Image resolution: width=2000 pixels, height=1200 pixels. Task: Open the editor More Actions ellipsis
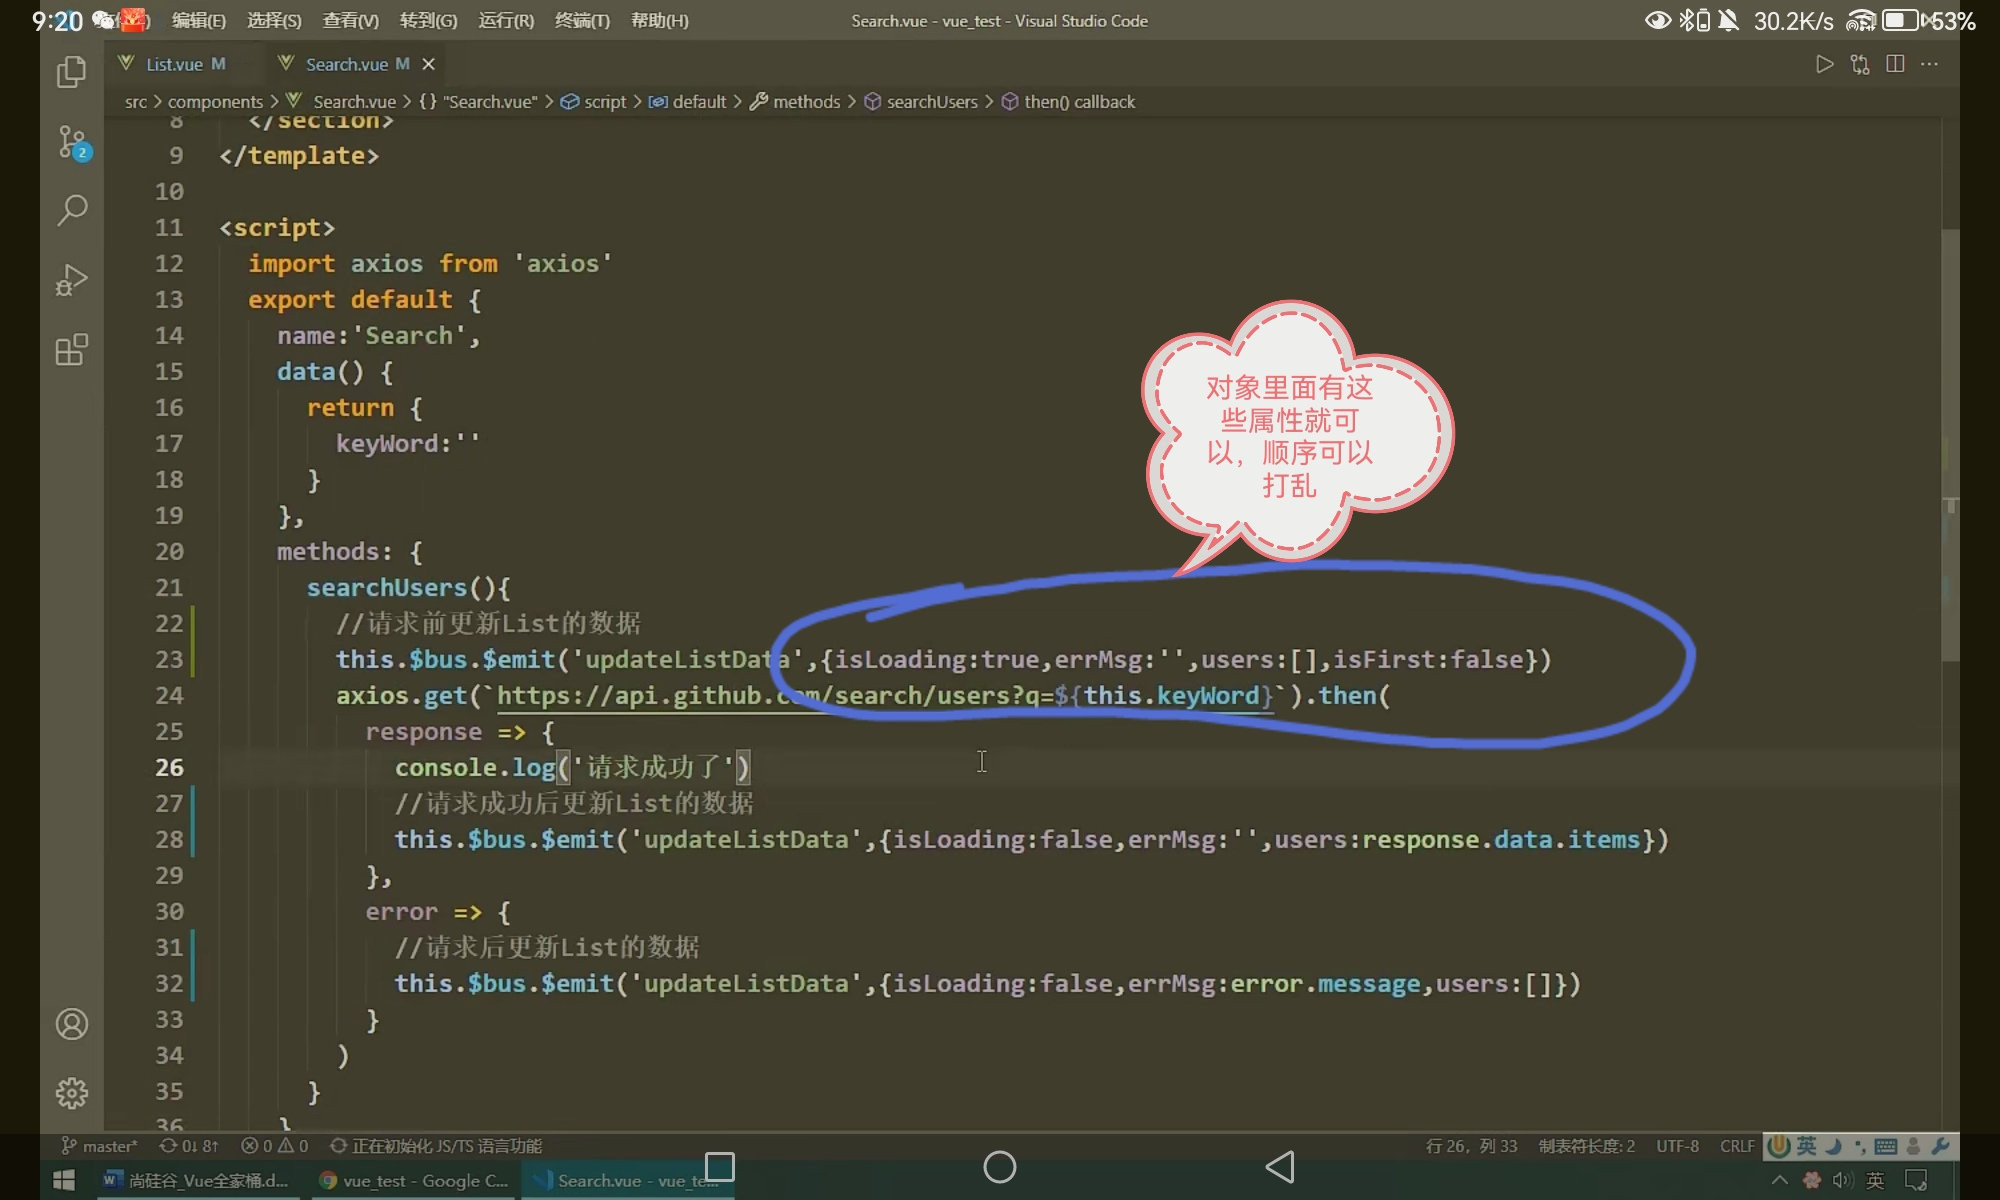coord(1930,64)
